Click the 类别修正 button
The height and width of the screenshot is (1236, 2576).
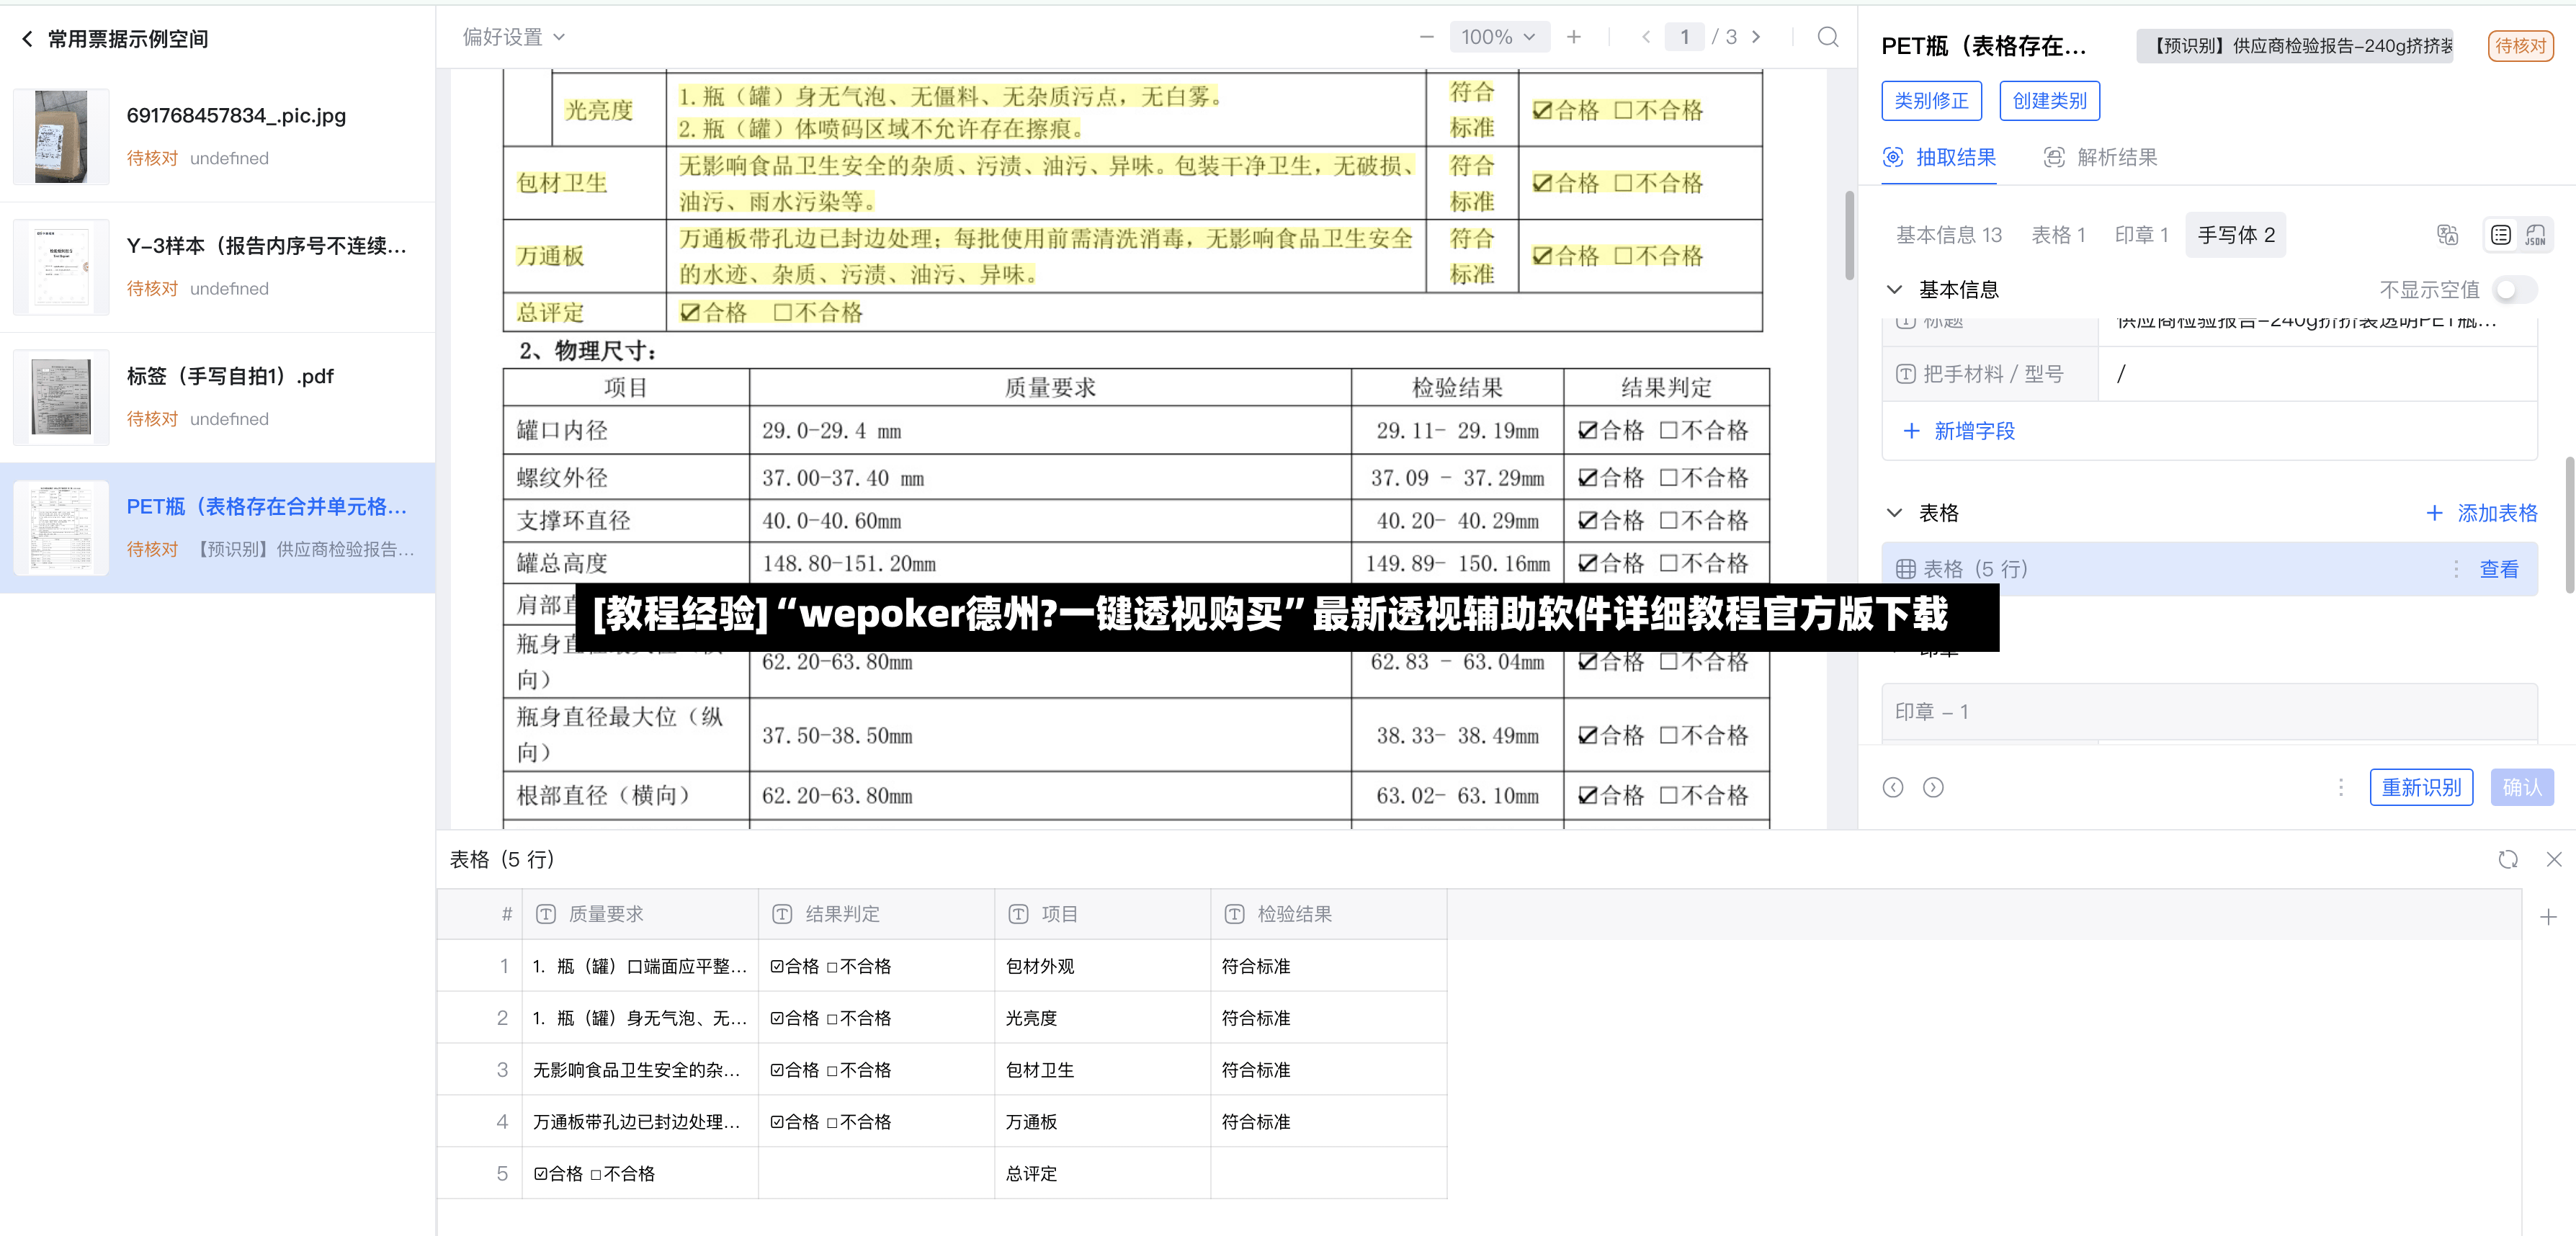1931,101
